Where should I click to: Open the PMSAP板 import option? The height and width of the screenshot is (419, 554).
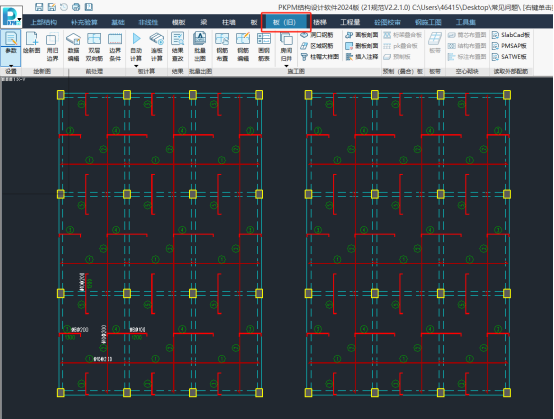click(509, 46)
